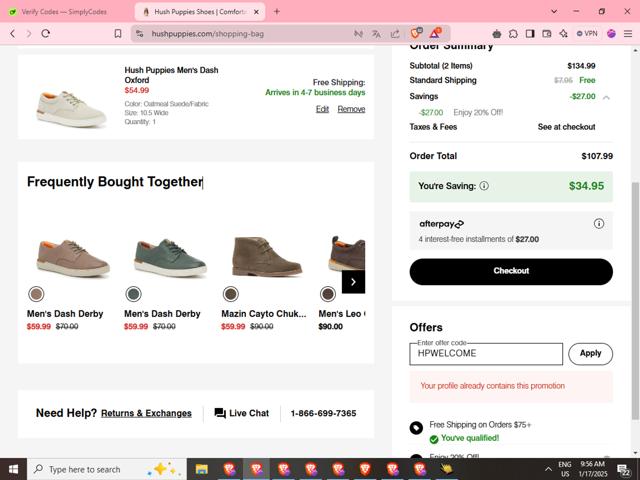Viewport: 640px width, 480px height.
Task: Start a Live Chat session
Action: [242, 413]
